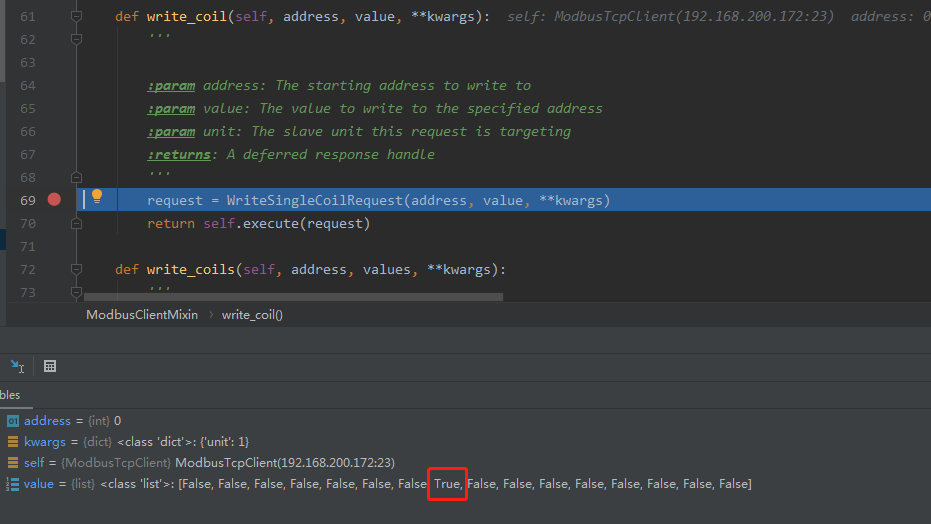Image resolution: width=931 pixels, height=524 pixels.
Task: Collapse the write_coil method fold at line 61
Action: point(76,17)
